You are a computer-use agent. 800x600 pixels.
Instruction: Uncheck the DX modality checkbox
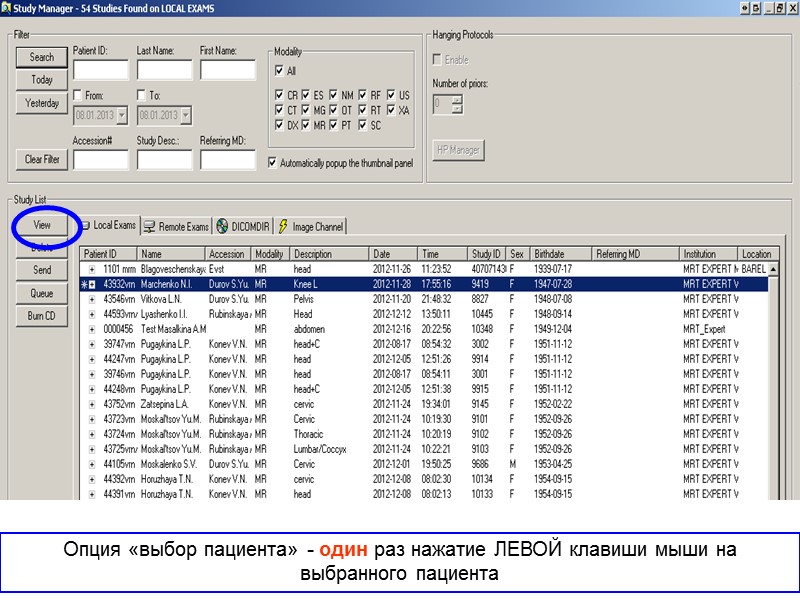279,125
